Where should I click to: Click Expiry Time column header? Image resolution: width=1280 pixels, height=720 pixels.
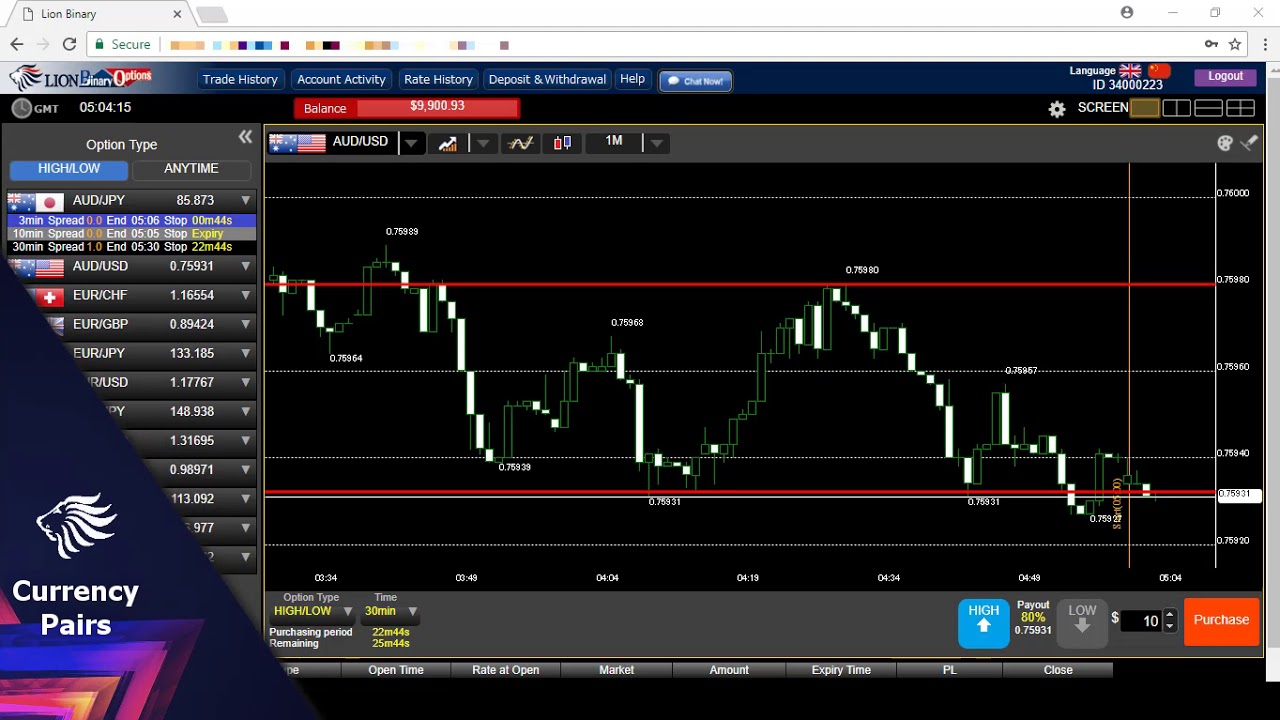pos(841,670)
